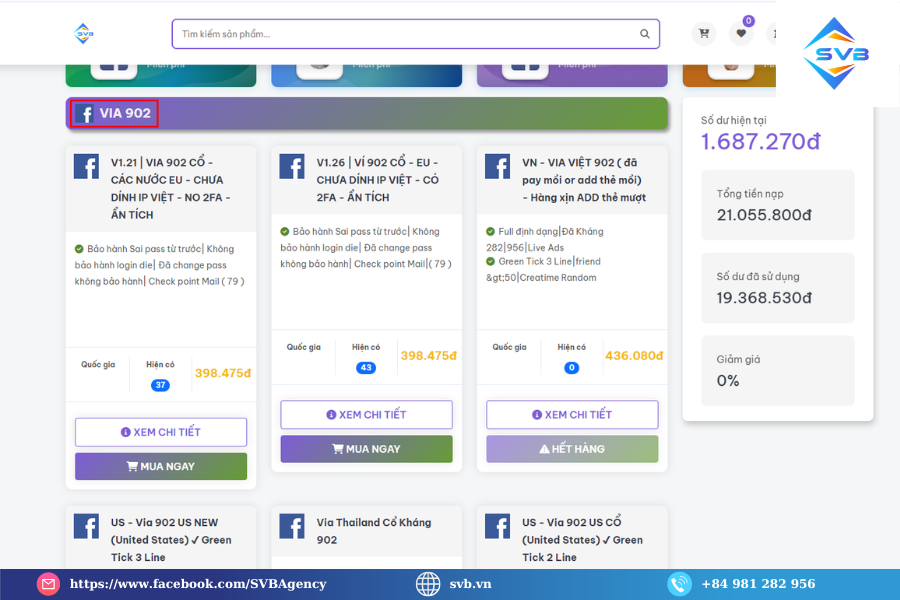This screenshot has width=900, height=600.
Task: Buy the V1.21 VIA 902 product now
Action: (x=161, y=466)
